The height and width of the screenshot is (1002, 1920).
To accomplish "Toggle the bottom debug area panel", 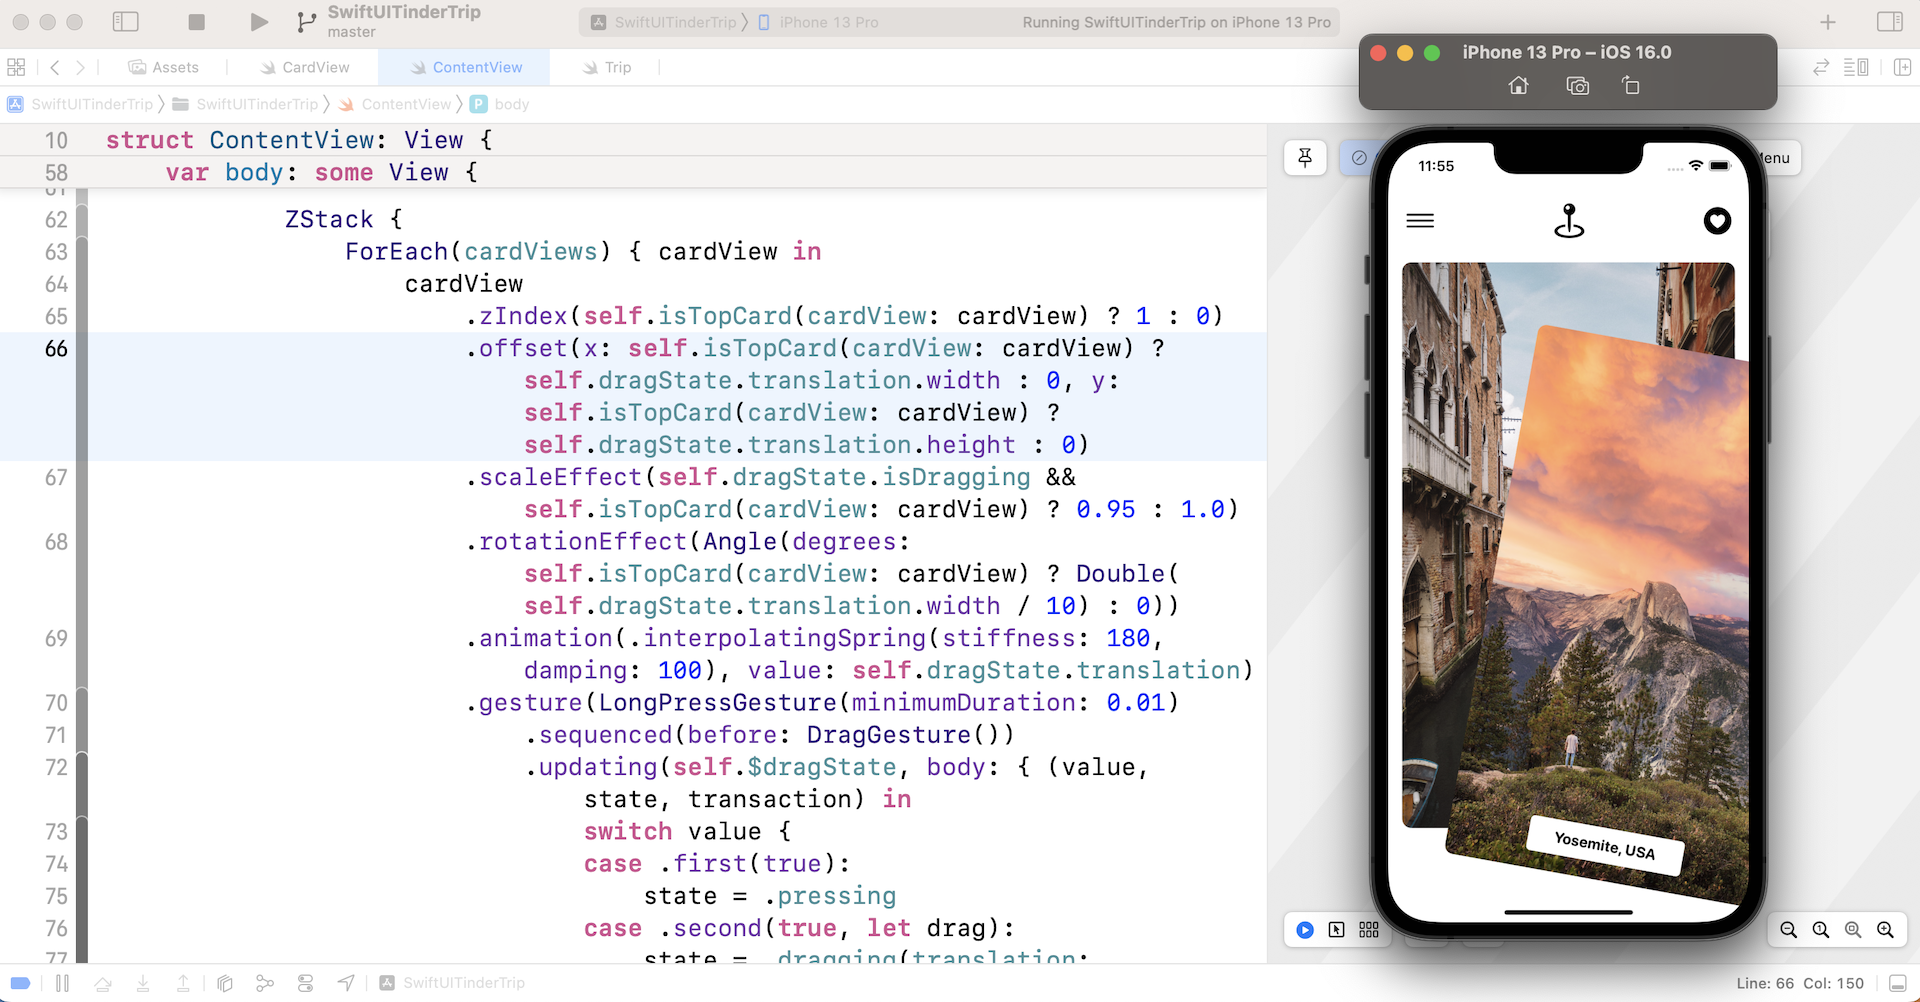I will pos(1897,983).
